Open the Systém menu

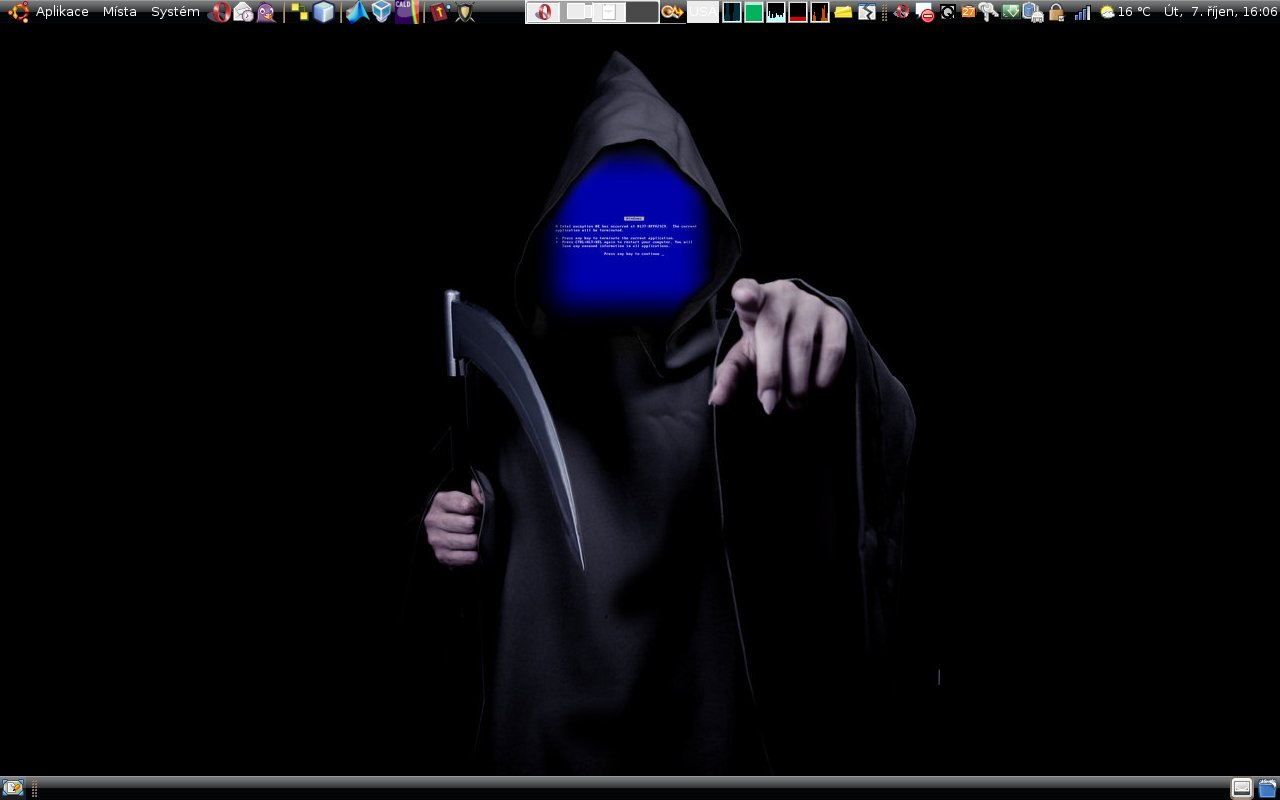coord(175,12)
